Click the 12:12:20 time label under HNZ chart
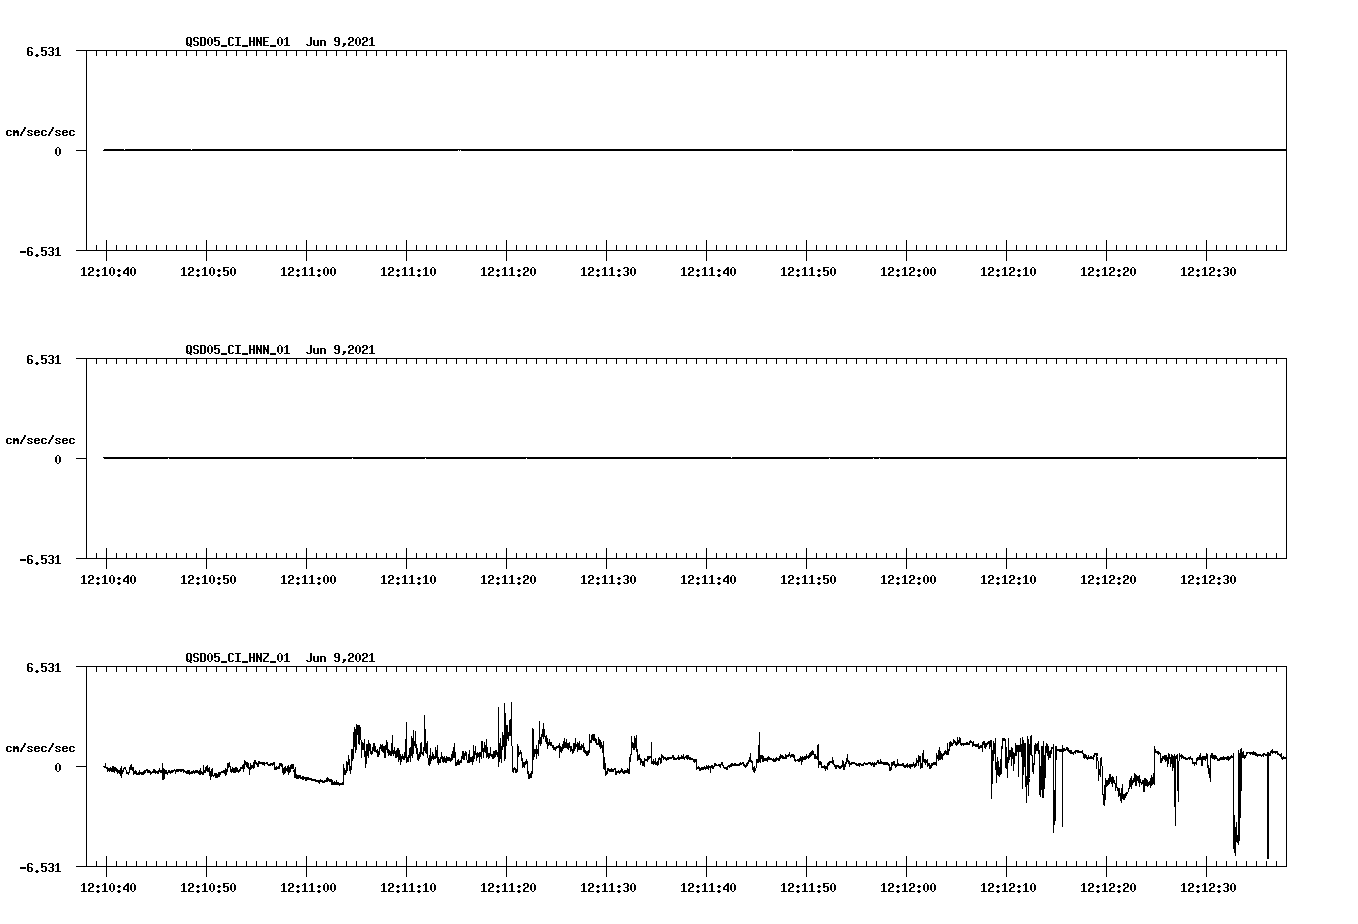 pos(1108,888)
